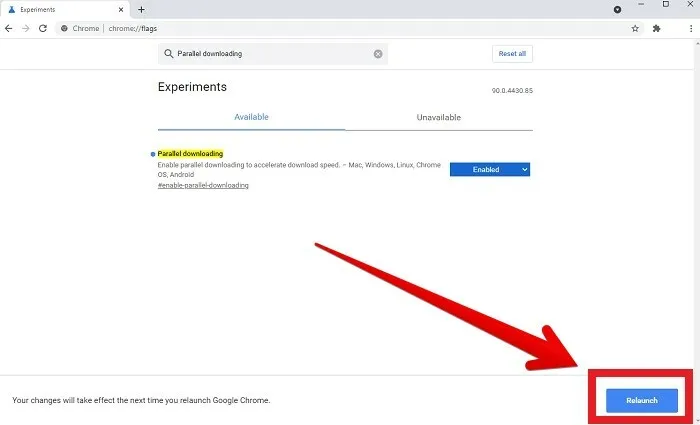Clear the flags search field

pyautogui.click(x=378, y=54)
